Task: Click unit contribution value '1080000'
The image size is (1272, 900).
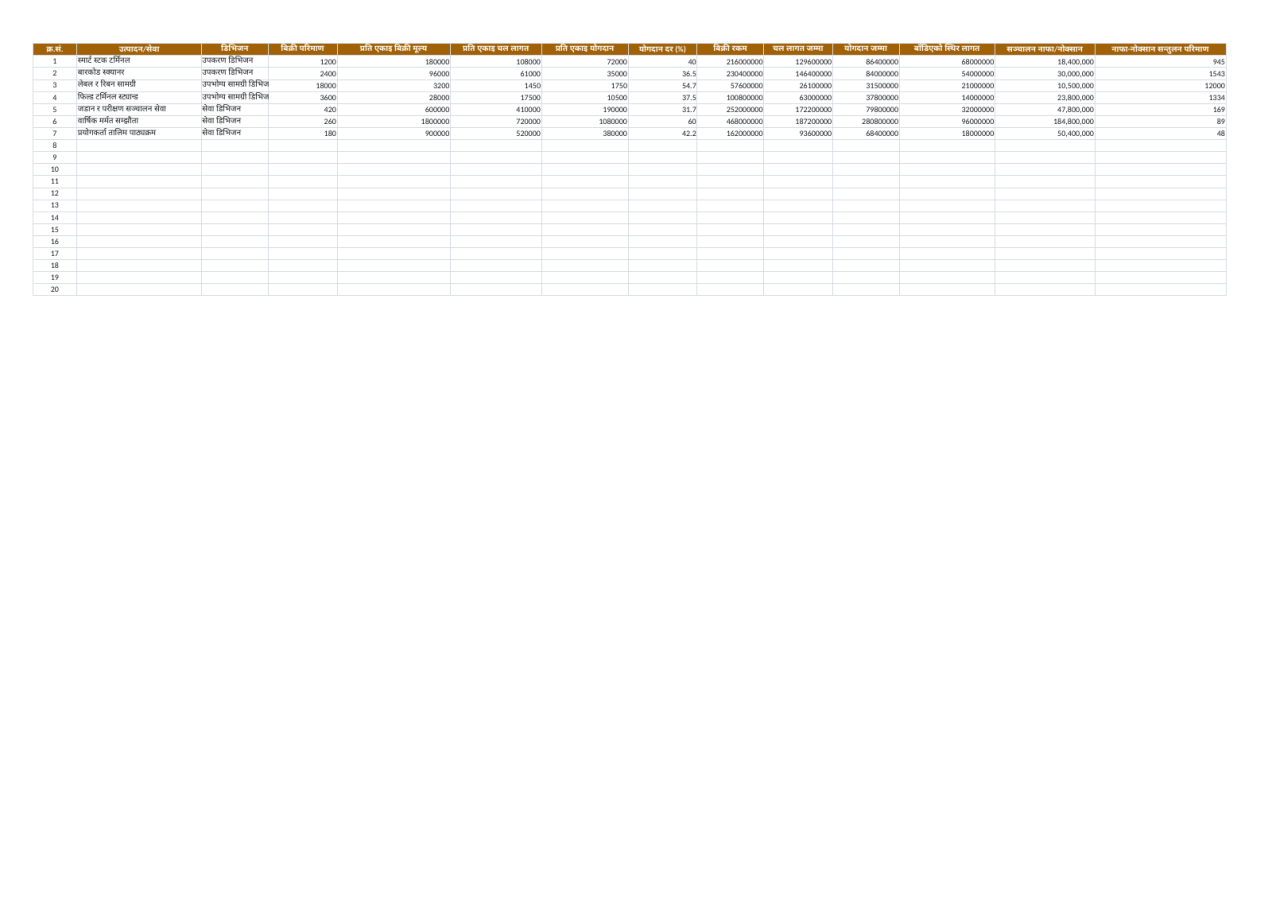Action: pyautogui.click(x=584, y=122)
